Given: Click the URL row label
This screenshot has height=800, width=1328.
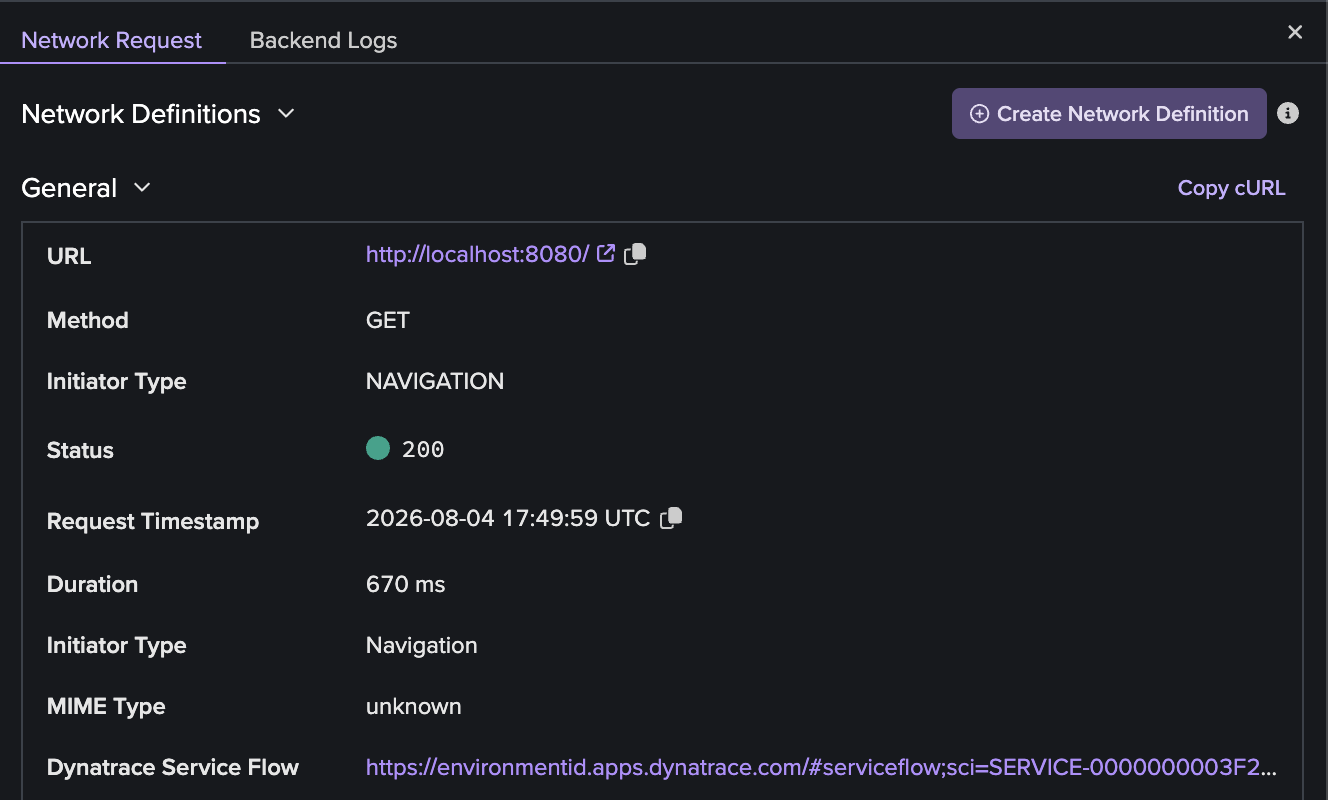Looking at the screenshot, I should pyautogui.click(x=69, y=256).
